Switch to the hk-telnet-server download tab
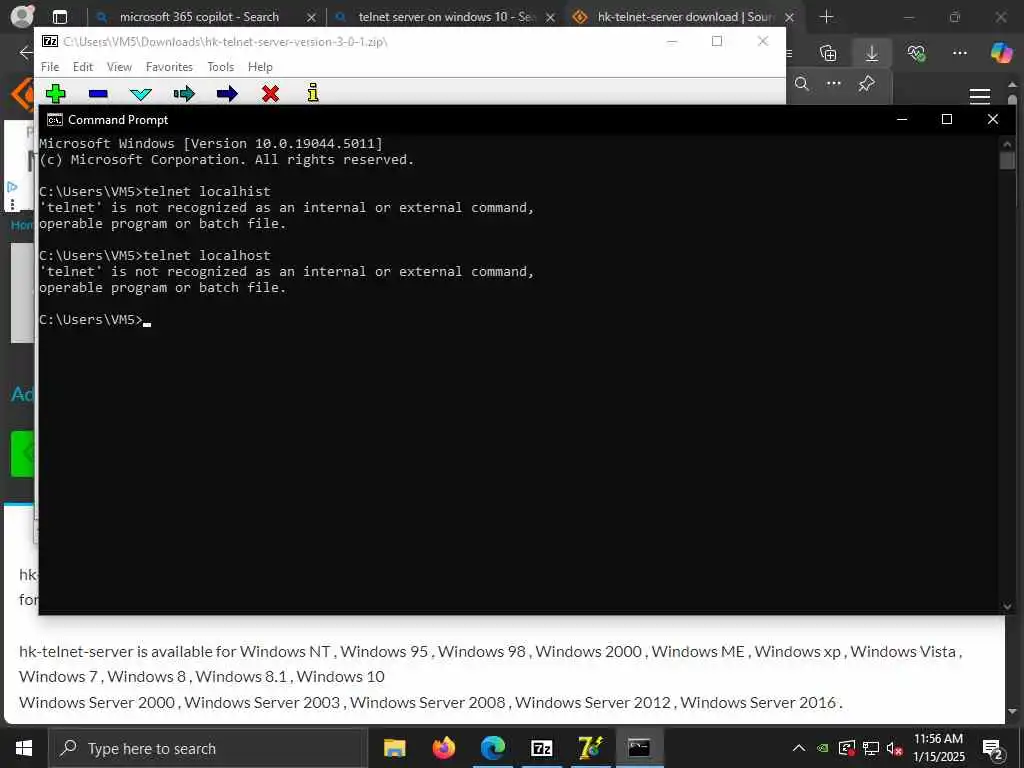1024x768 pixels. click(682, 17)
